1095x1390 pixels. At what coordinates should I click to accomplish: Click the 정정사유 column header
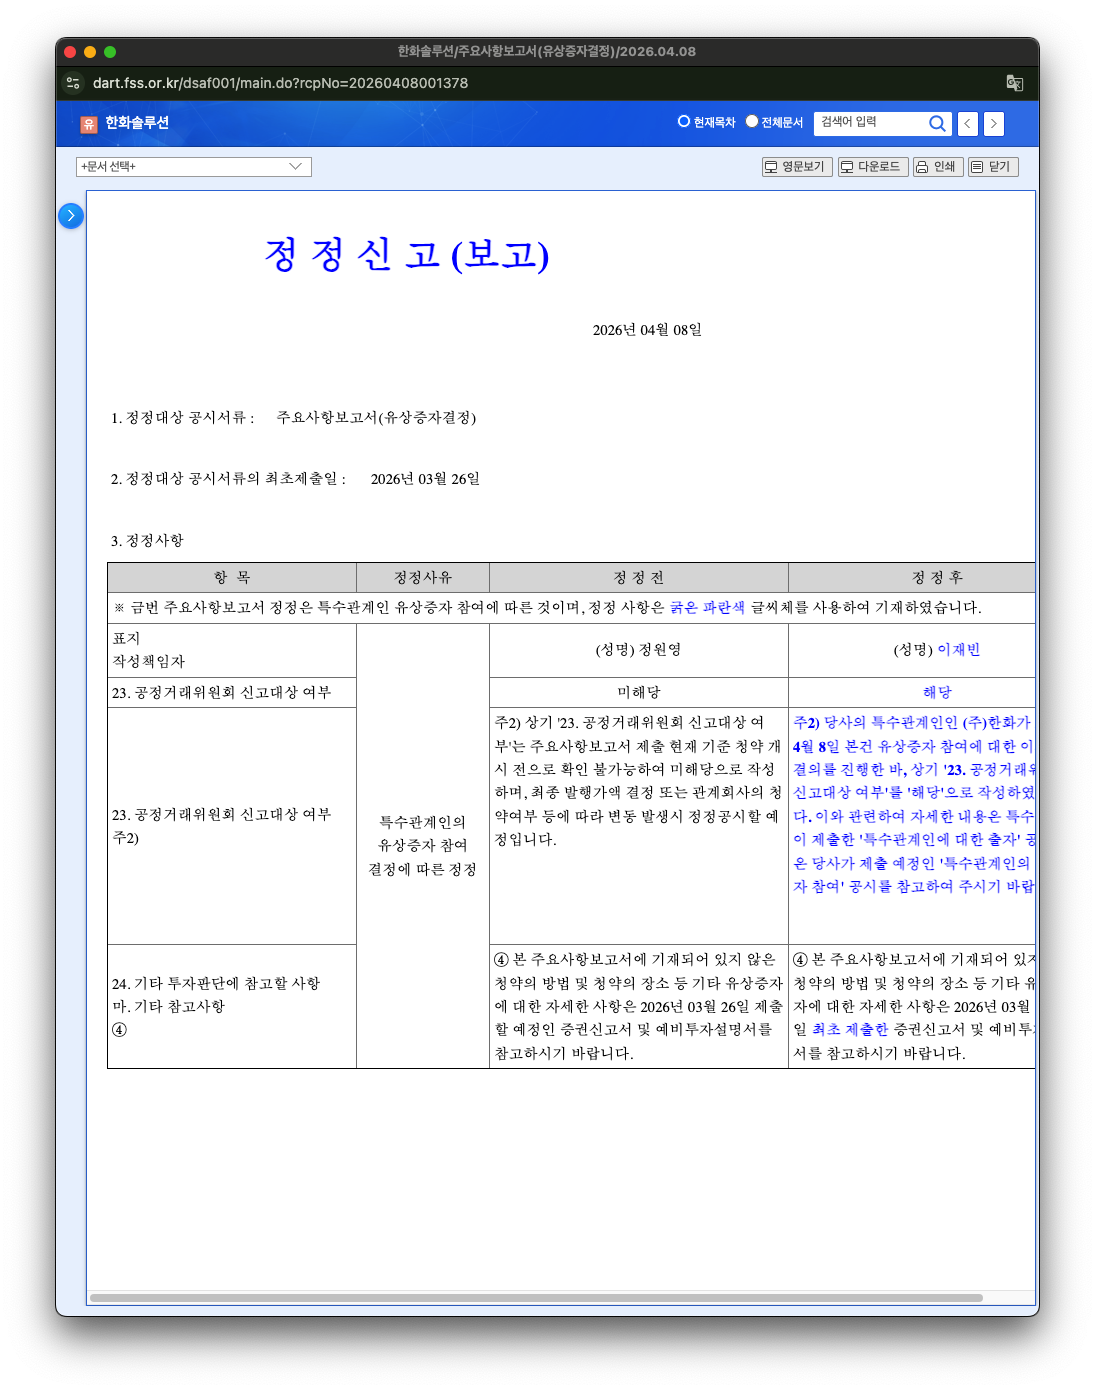coord(423,578)
